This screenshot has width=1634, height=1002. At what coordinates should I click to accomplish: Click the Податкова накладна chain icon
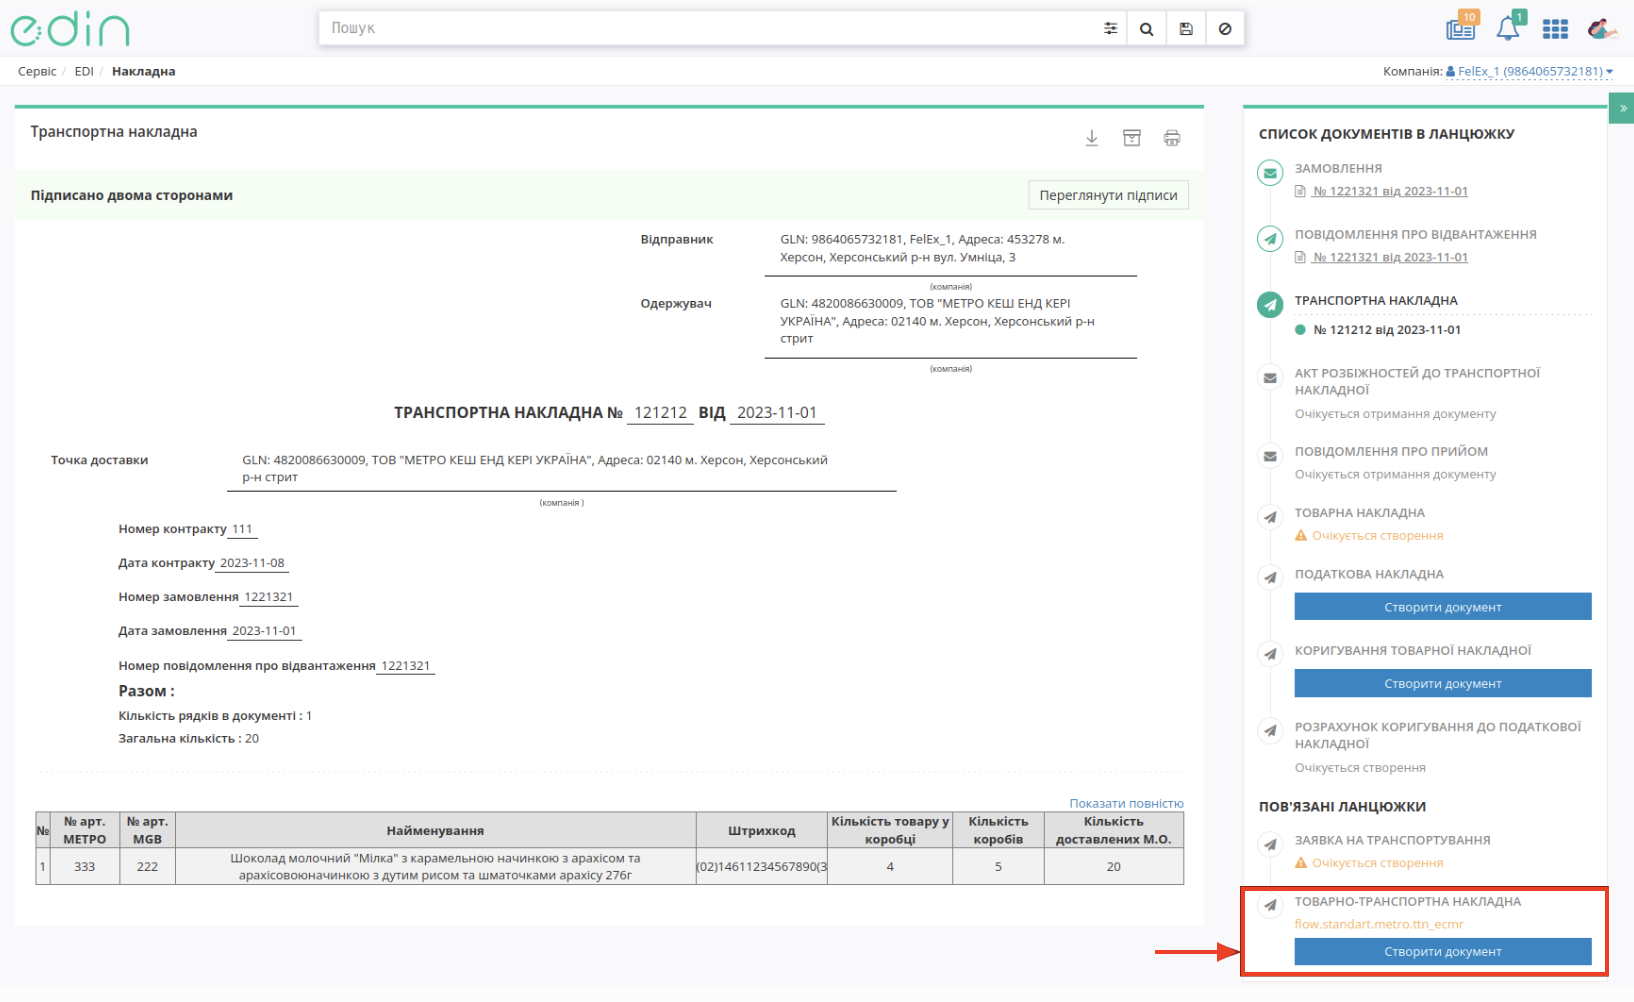point(1270,578)
